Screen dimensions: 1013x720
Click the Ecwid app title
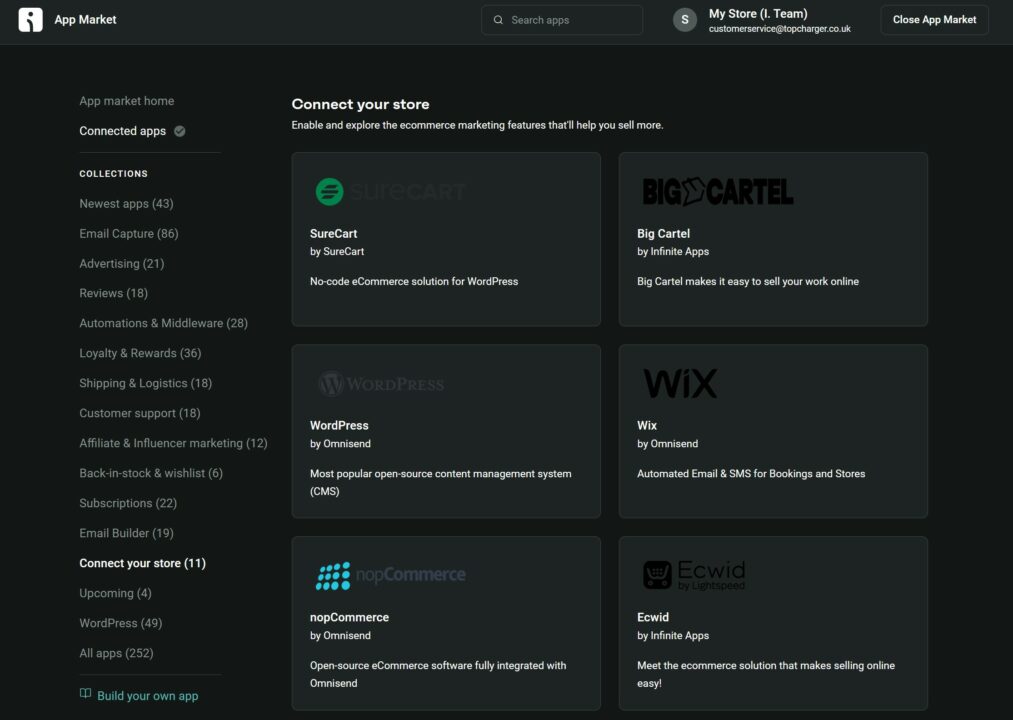pyautogui.click(x=653, y=618)
